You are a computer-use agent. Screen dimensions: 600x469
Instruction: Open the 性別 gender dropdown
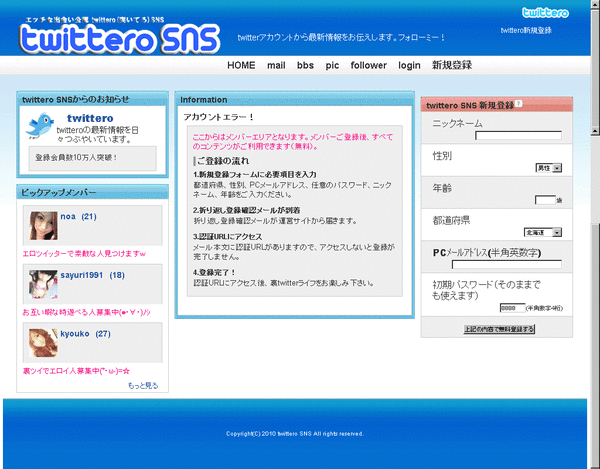pos(549,168)
